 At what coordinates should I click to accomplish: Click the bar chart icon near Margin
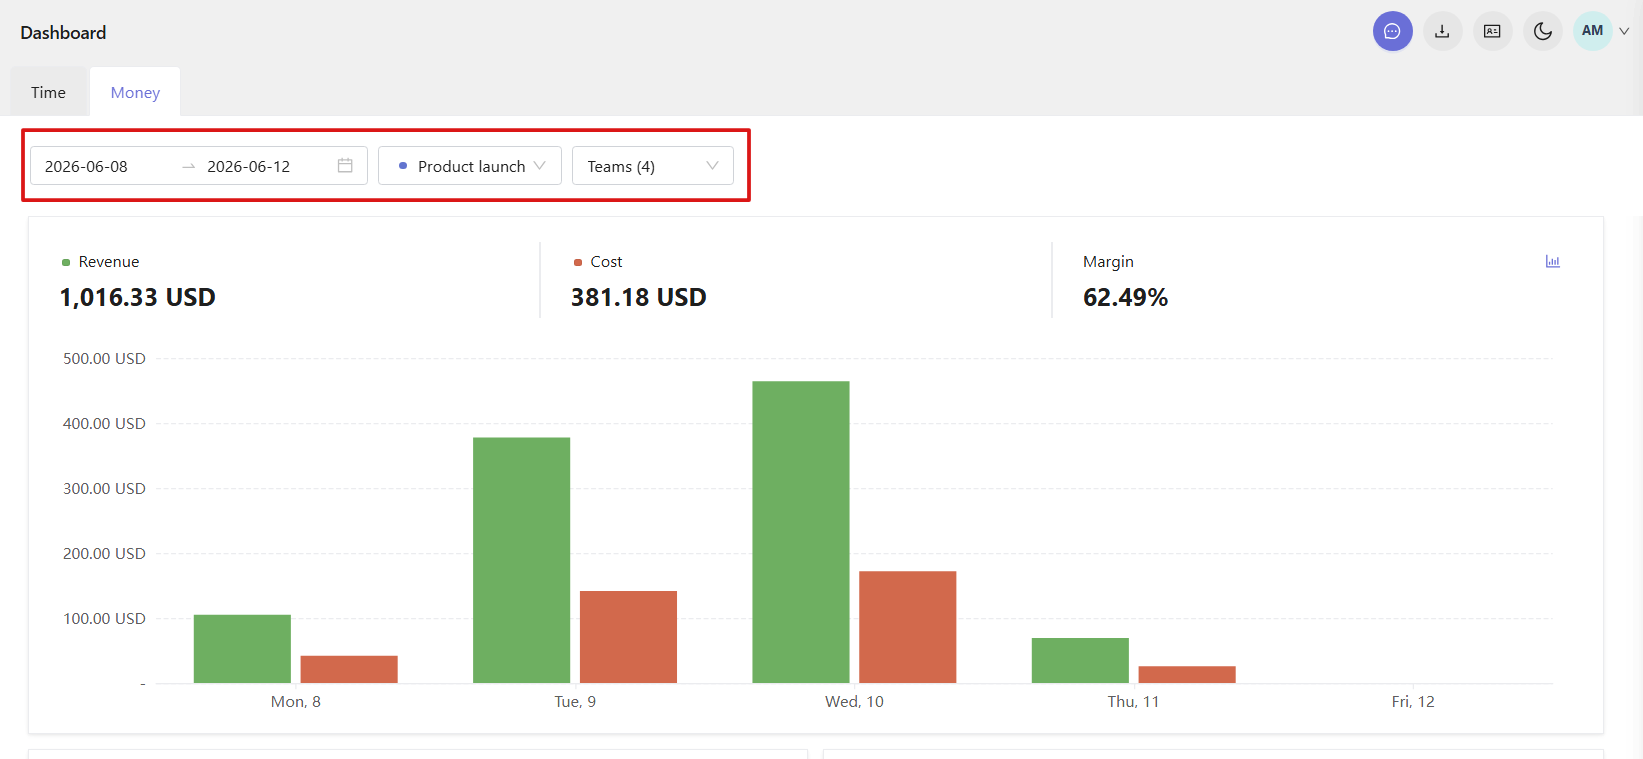click(x=1552, y=261)
